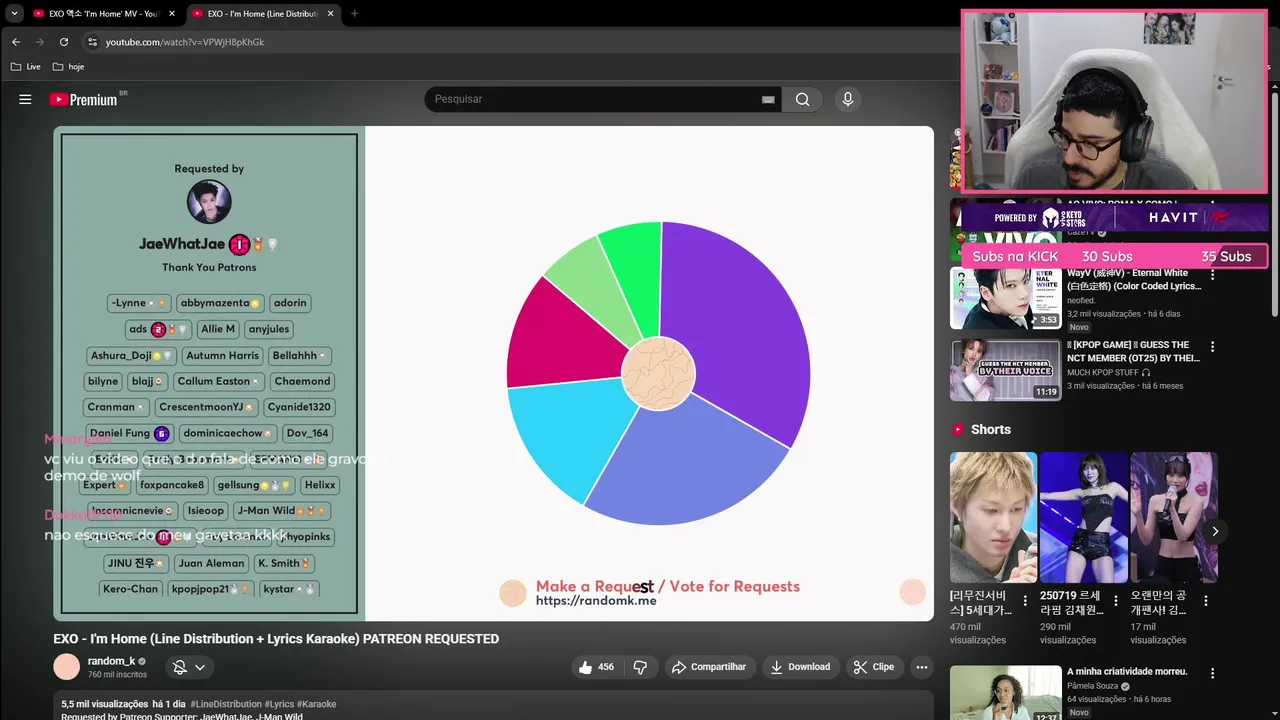The width and height of the screenshot is (1280, 720).
Task: Open the 250719 Short thumbnail
Action: pos(1084,517)
